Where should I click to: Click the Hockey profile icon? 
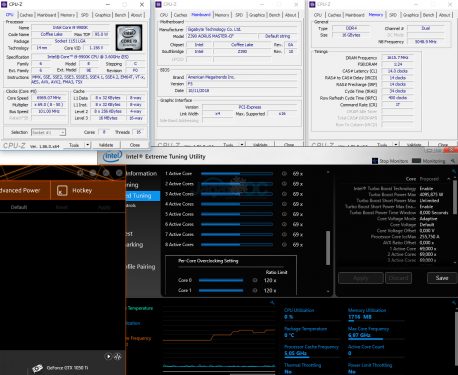click(x=62, y=191)
